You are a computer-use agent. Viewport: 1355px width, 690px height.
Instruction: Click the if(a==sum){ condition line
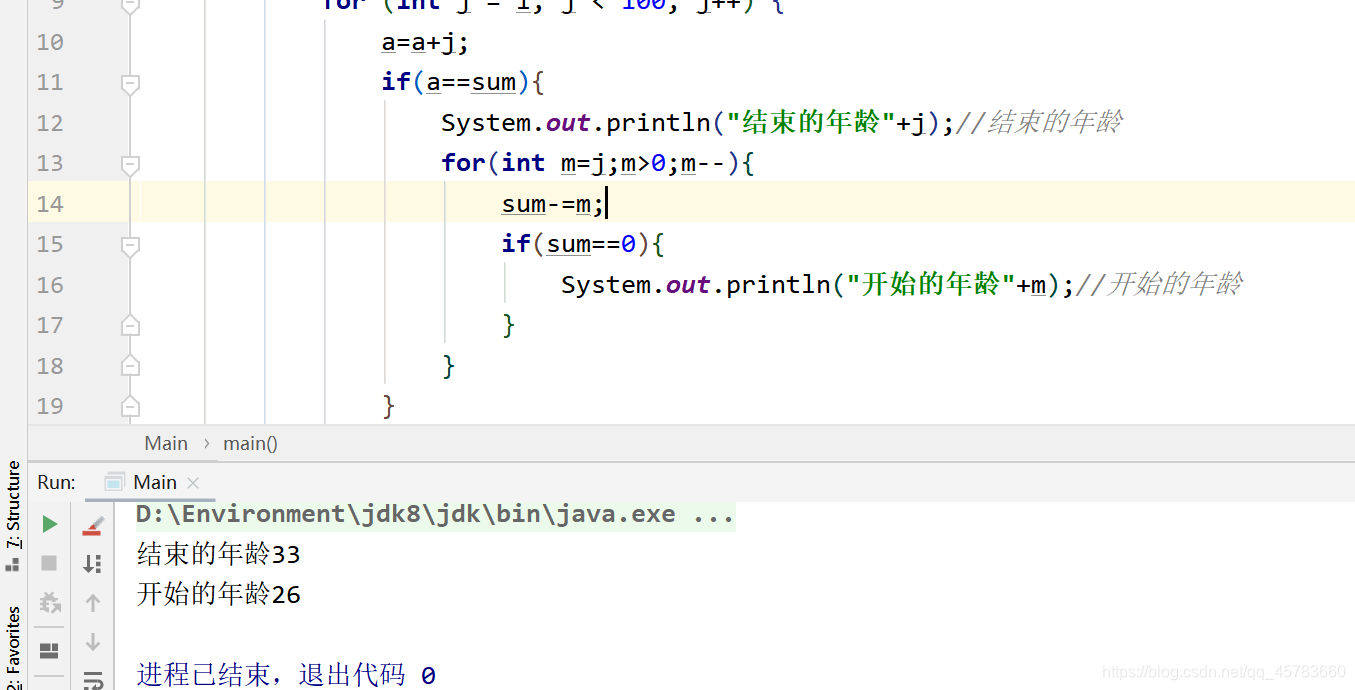pos(462,82)
